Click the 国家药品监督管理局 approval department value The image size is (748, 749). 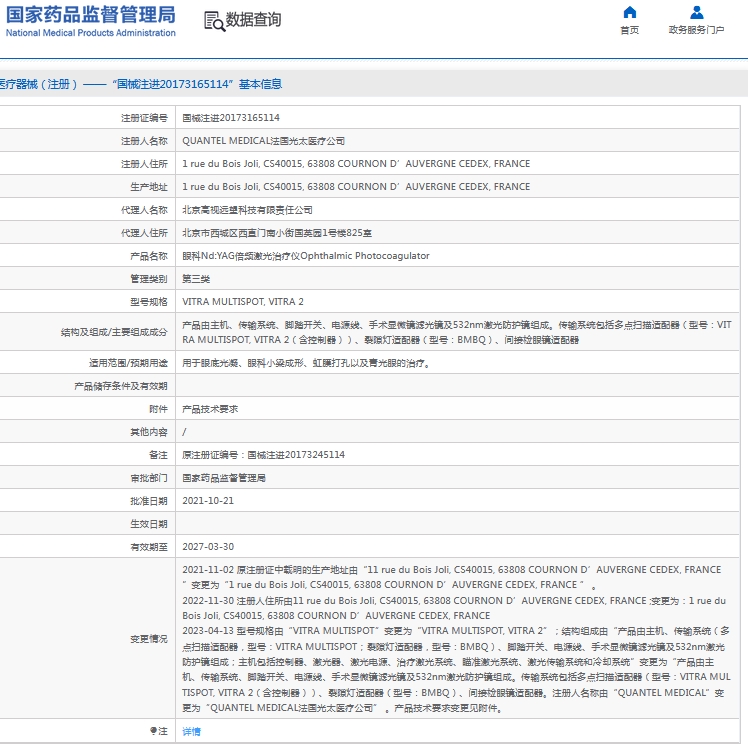pos(224,478)
